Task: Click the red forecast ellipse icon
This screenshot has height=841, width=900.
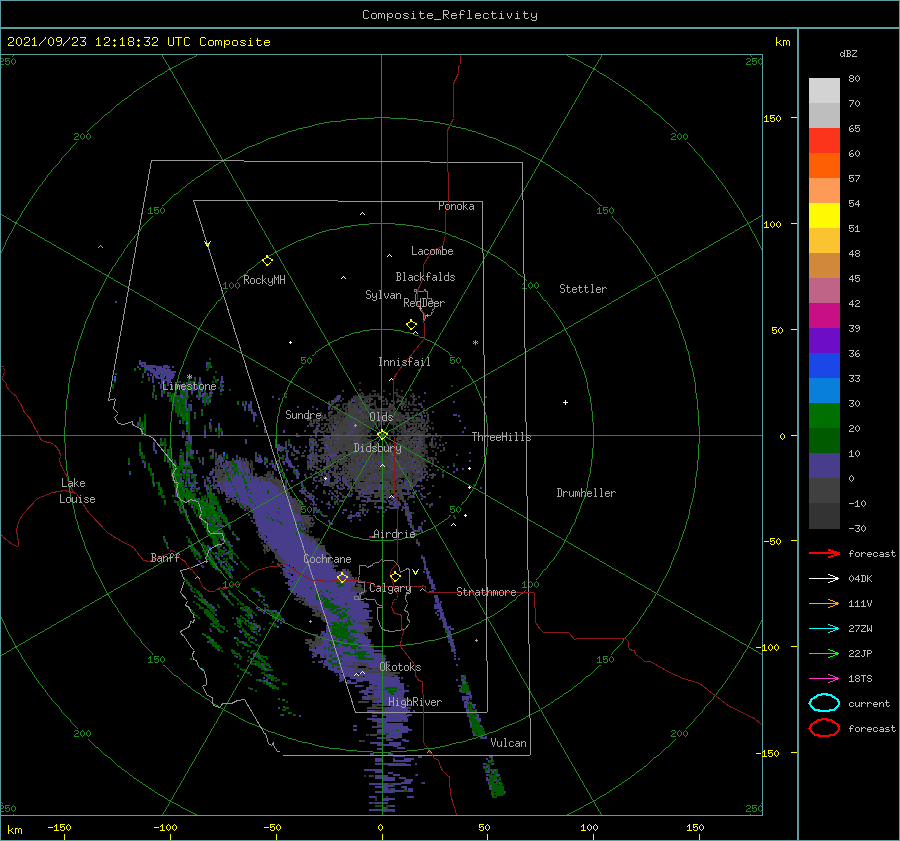Action: (x=824, y=728)
